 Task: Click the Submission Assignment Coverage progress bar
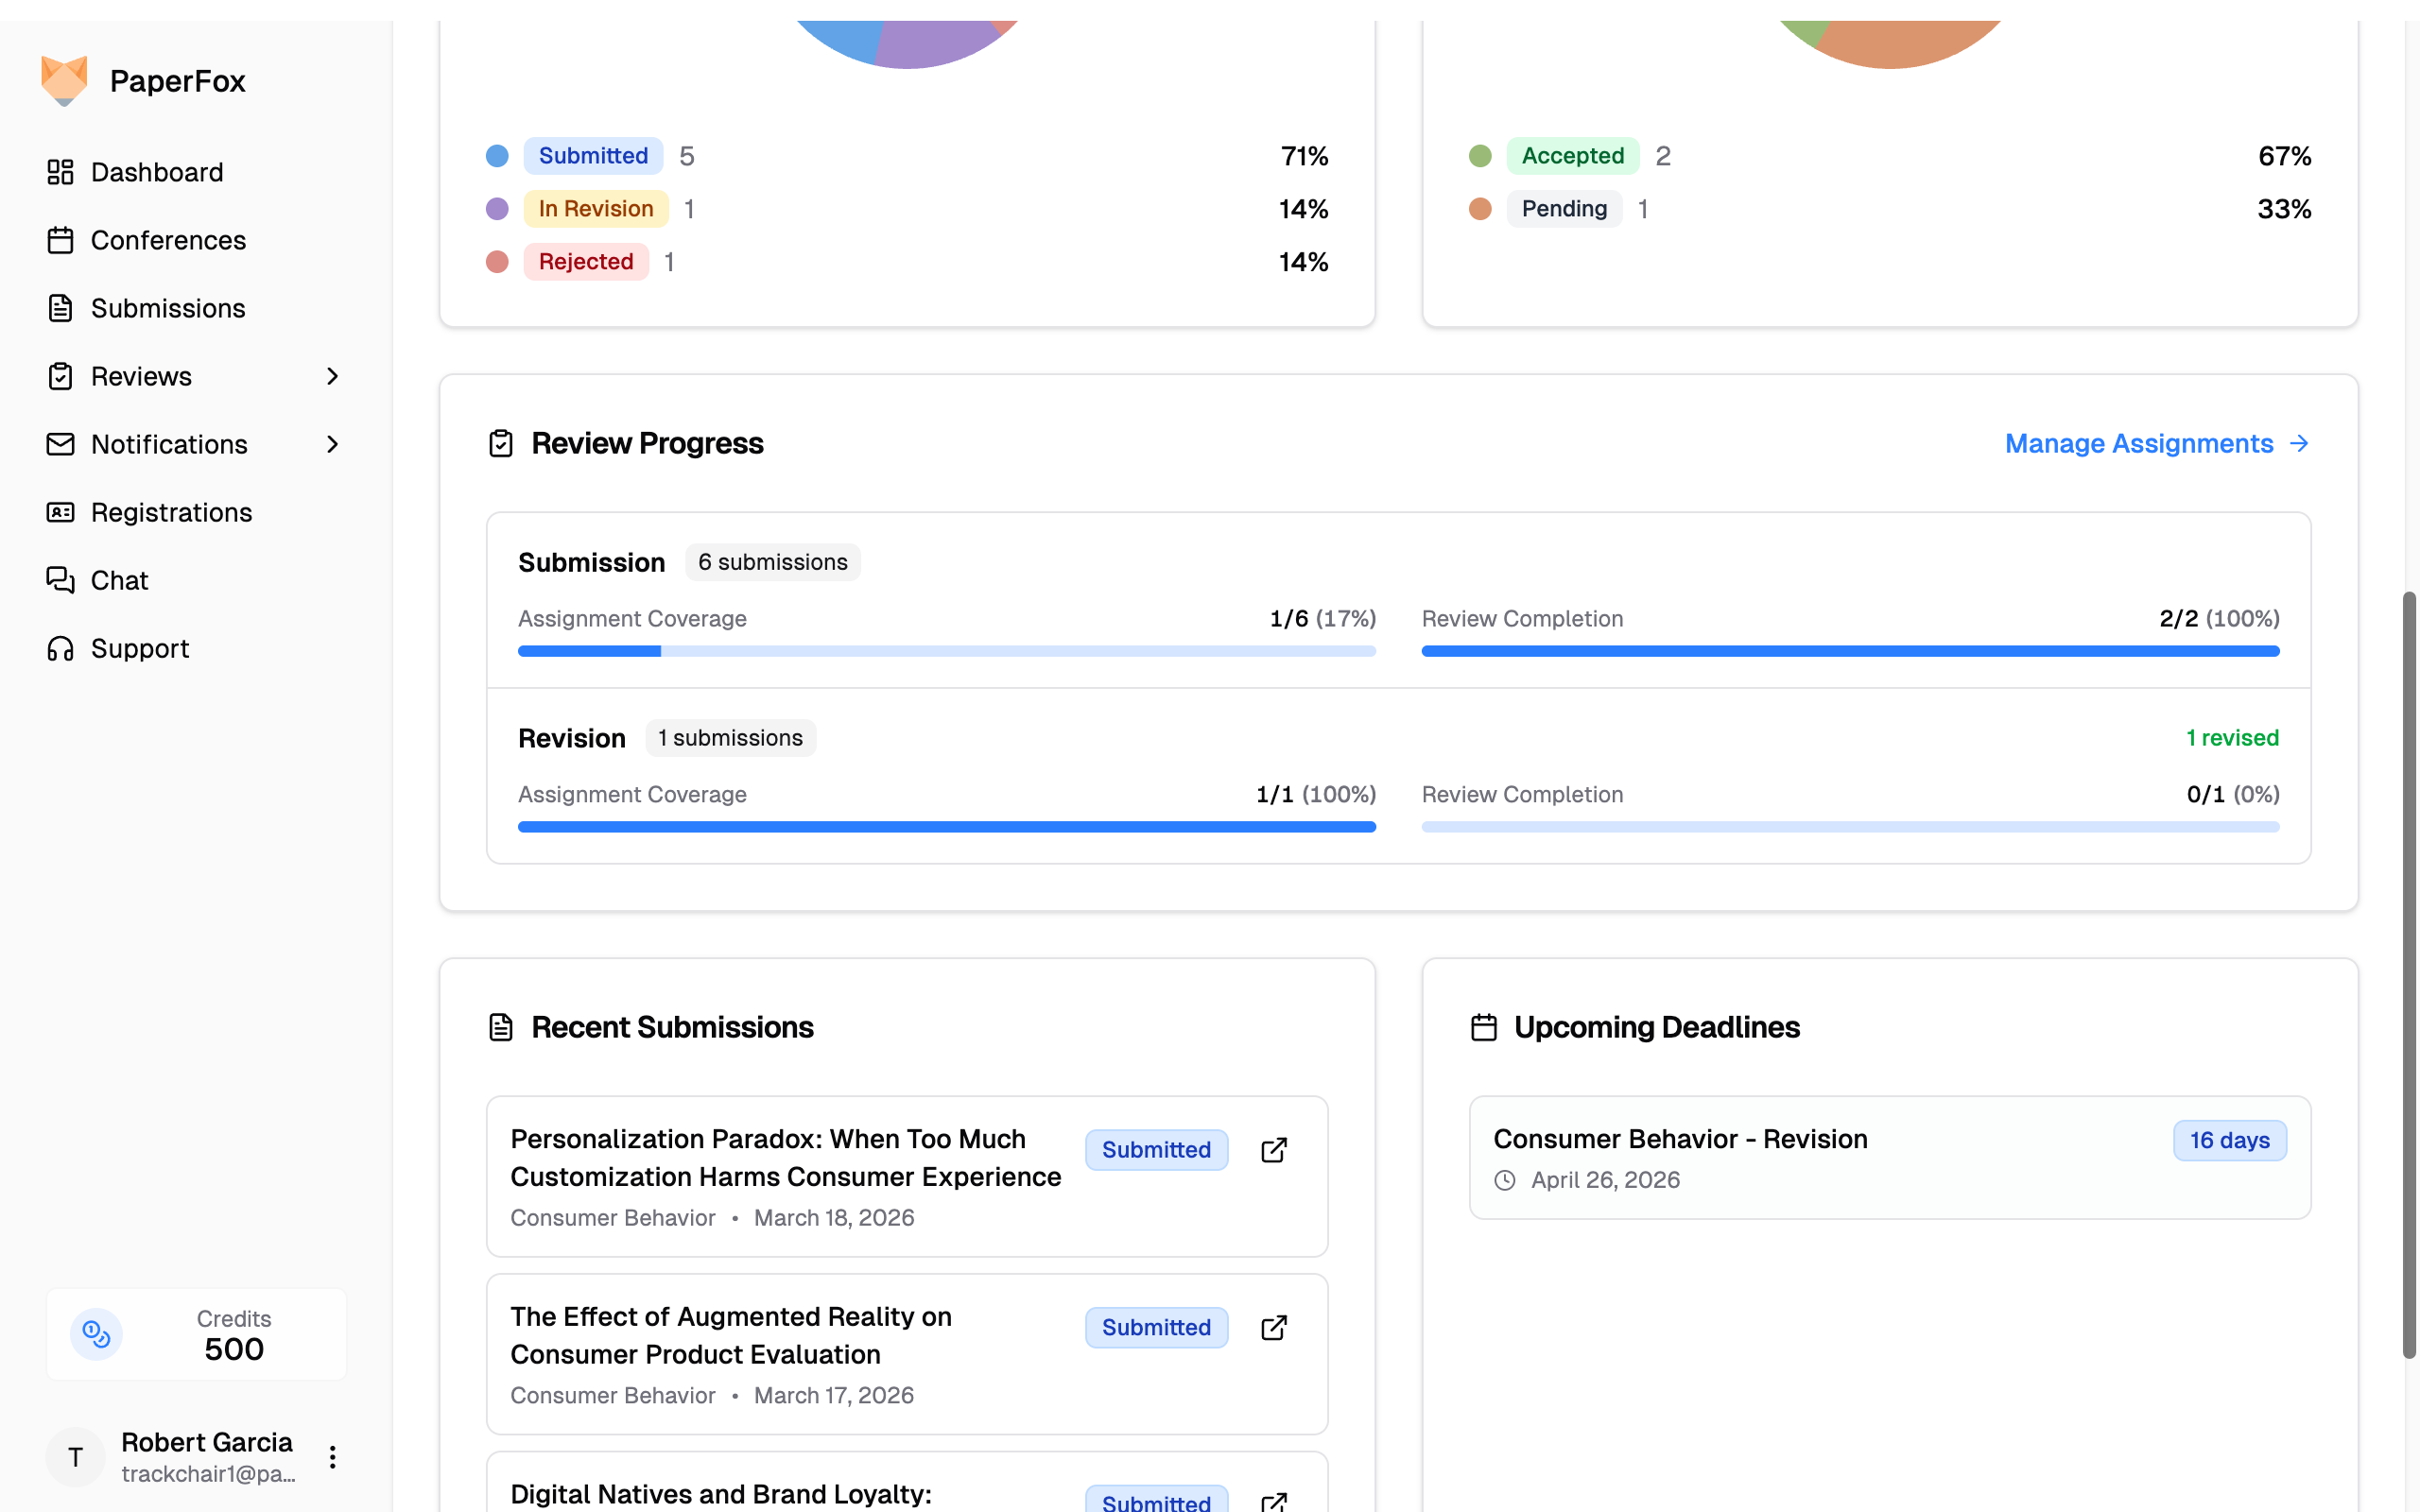[x=946, y=651]
